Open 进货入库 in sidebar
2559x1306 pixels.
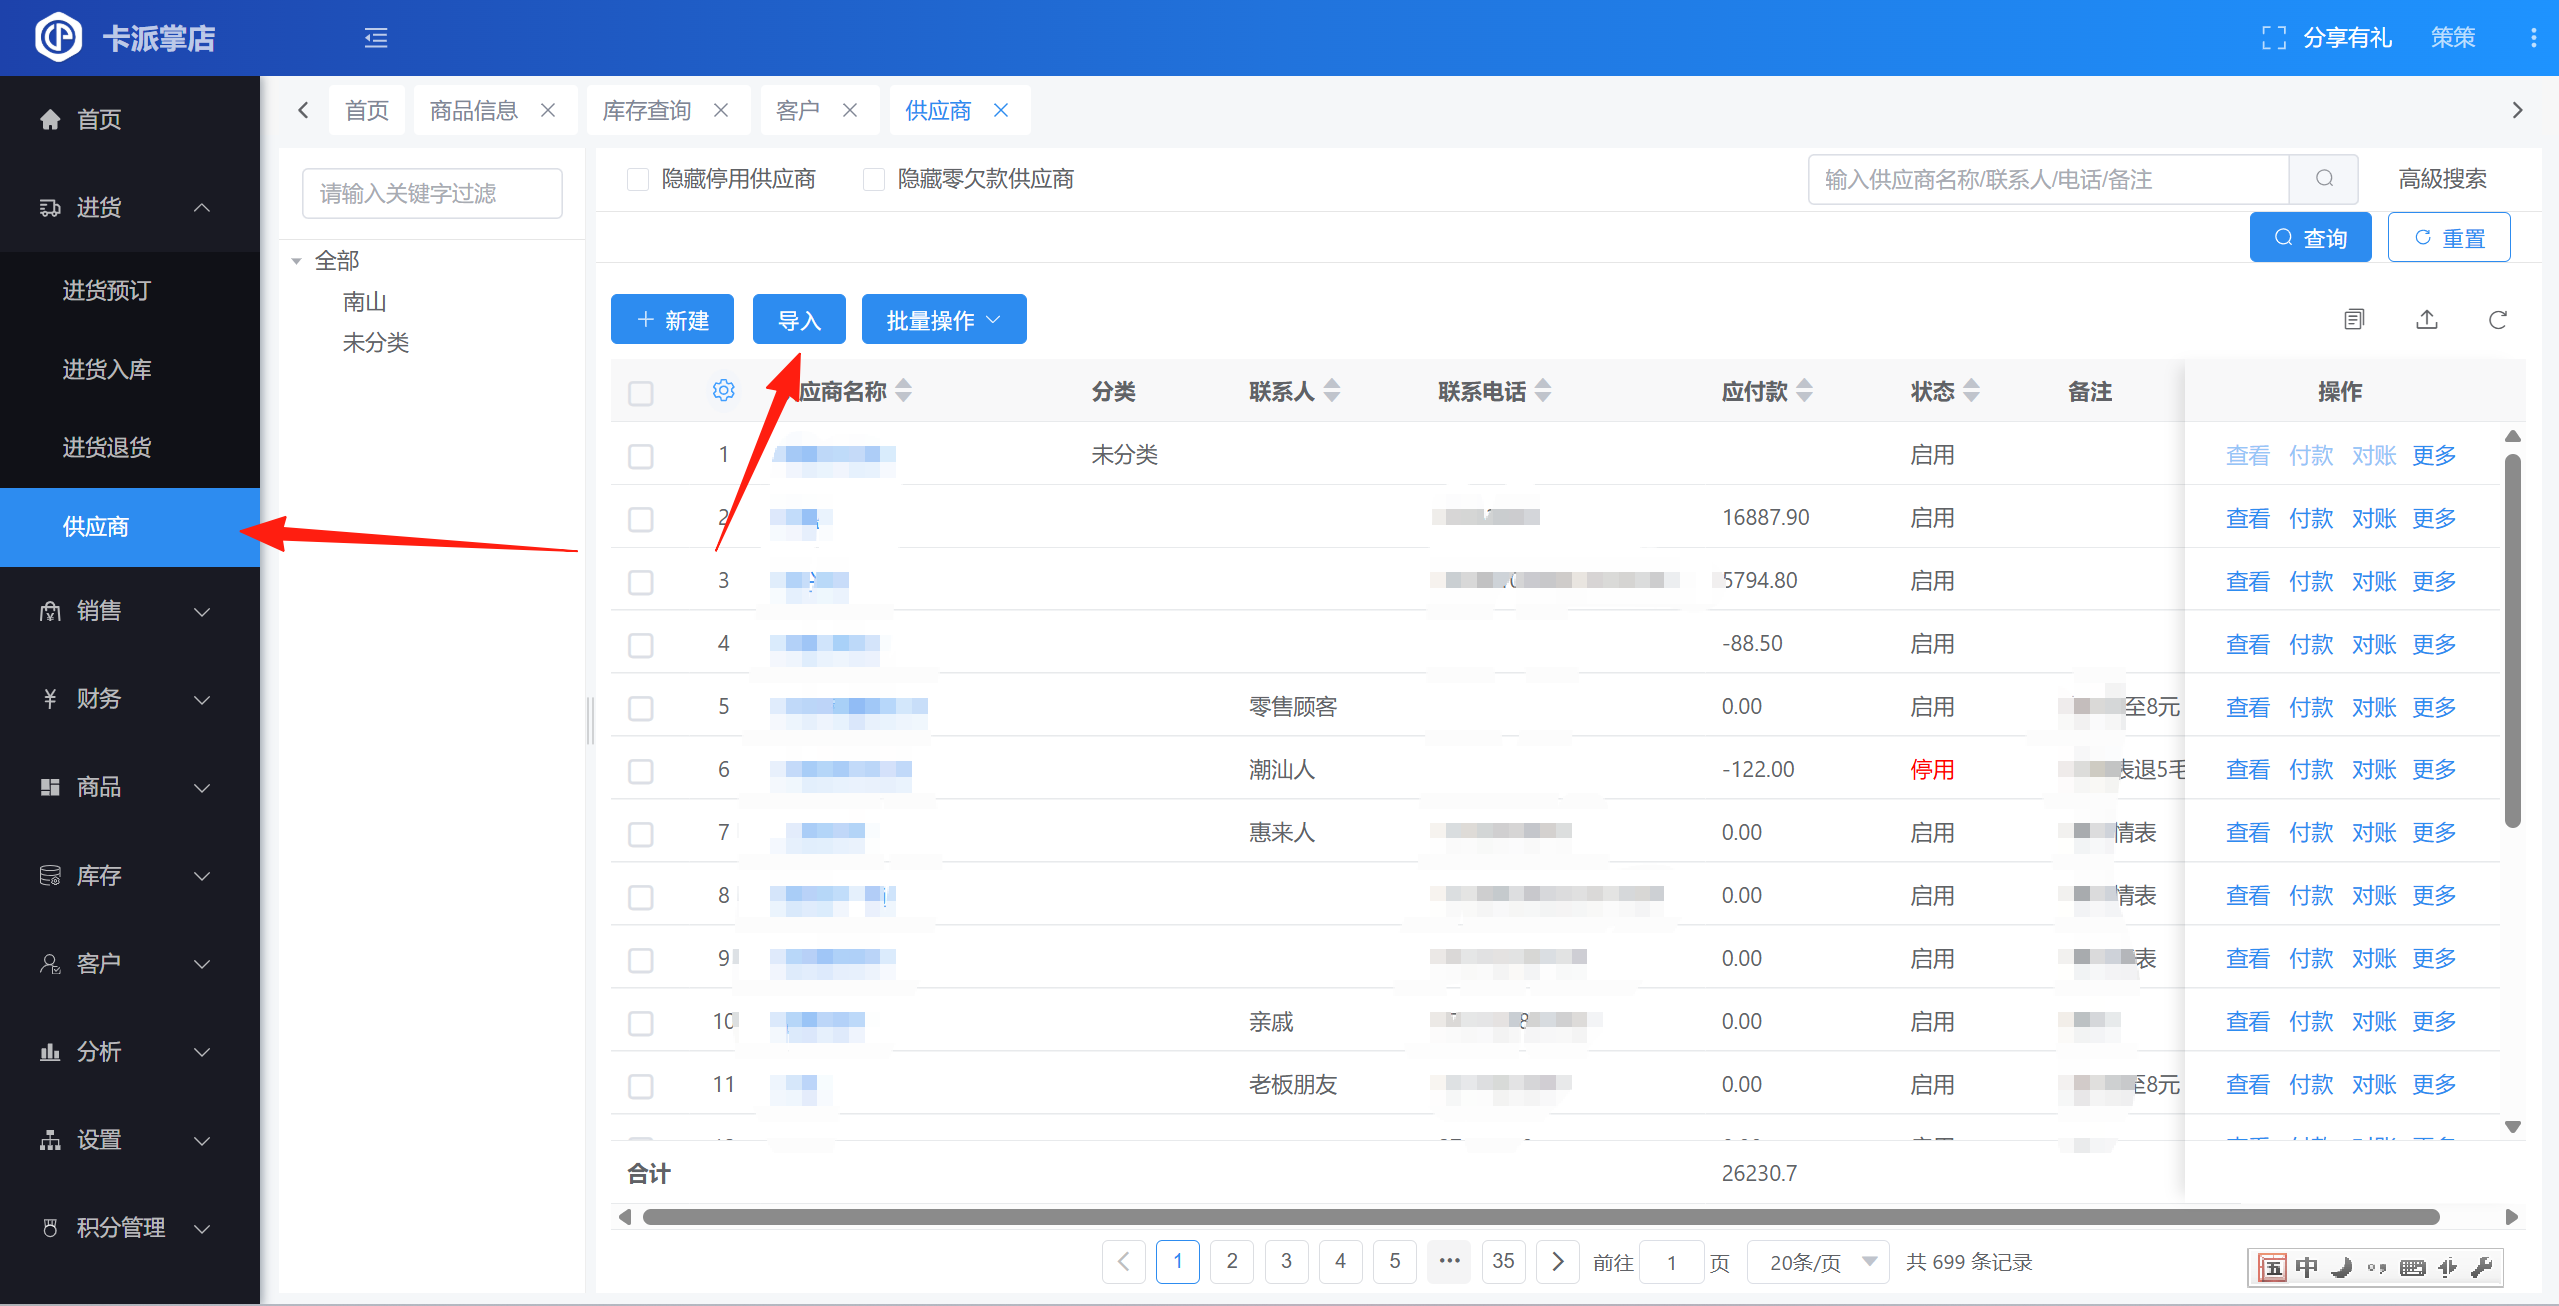[x=107, y=369]
